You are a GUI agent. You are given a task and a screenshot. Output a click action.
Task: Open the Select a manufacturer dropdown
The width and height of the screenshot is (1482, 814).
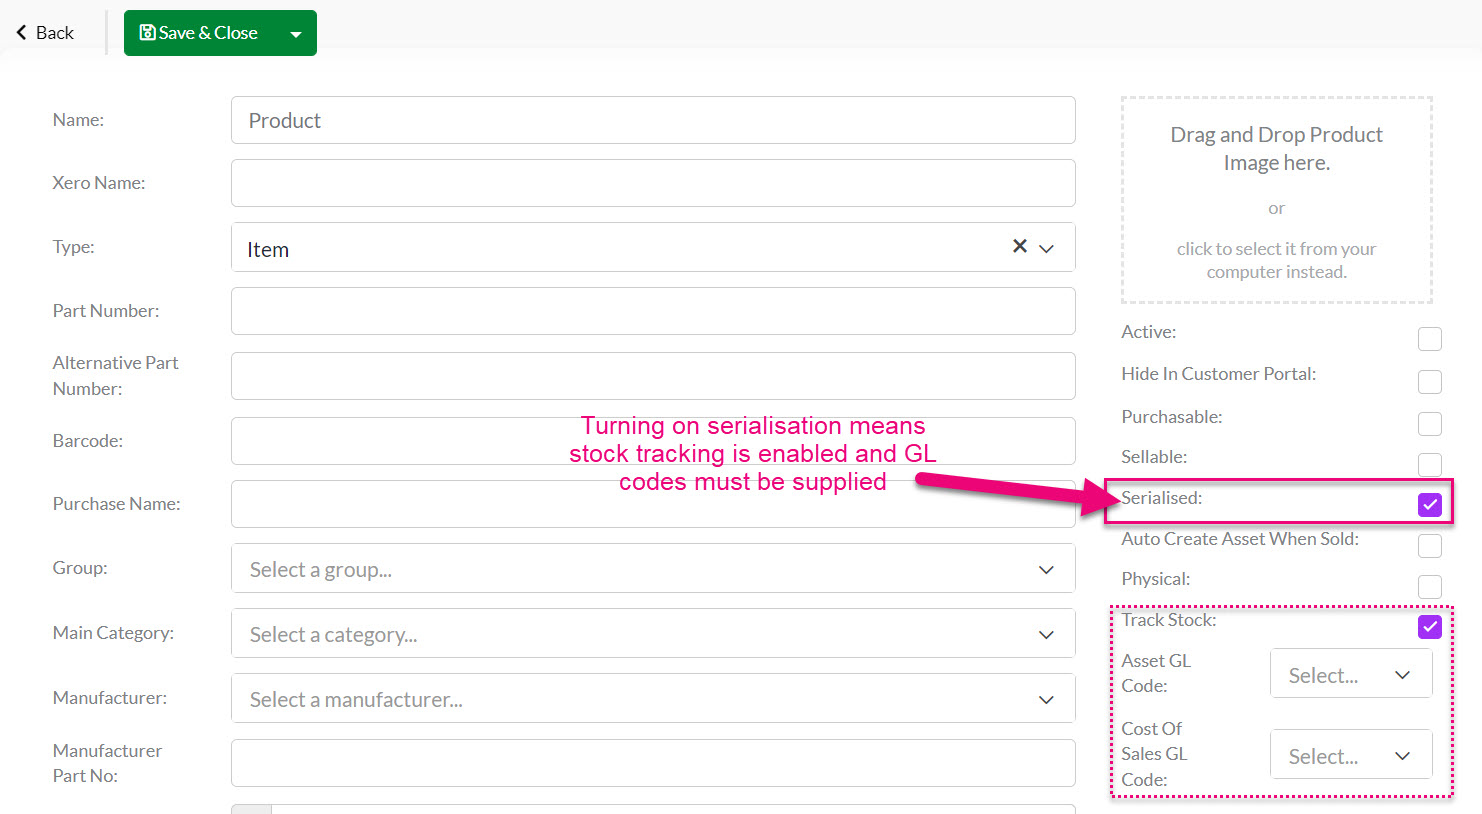click(x=653, y=699)
